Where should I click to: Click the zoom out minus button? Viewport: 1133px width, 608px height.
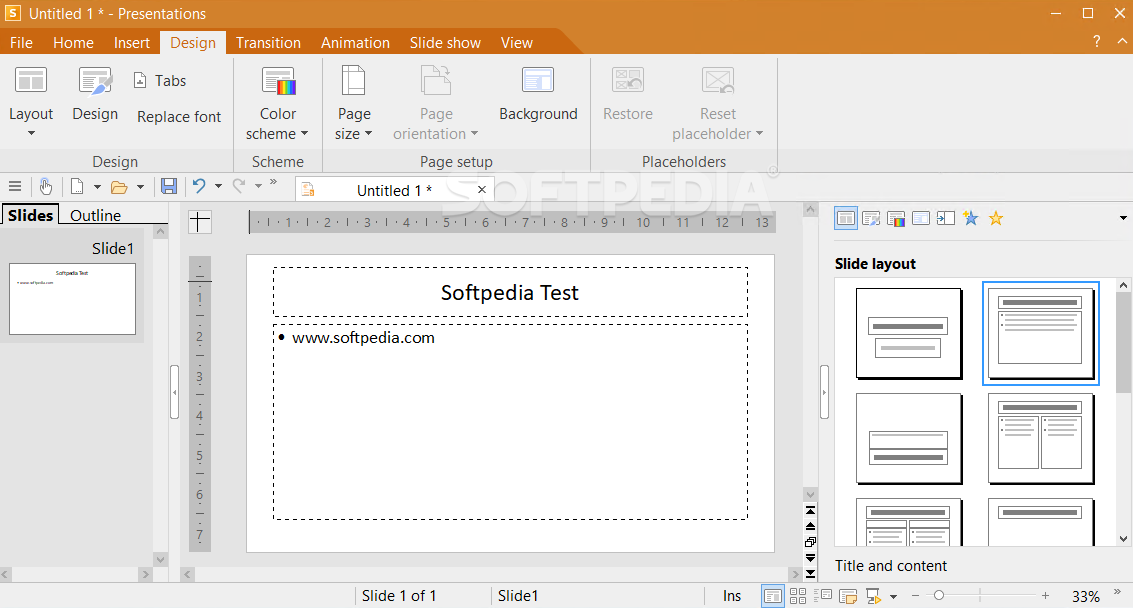coord(915,596)
